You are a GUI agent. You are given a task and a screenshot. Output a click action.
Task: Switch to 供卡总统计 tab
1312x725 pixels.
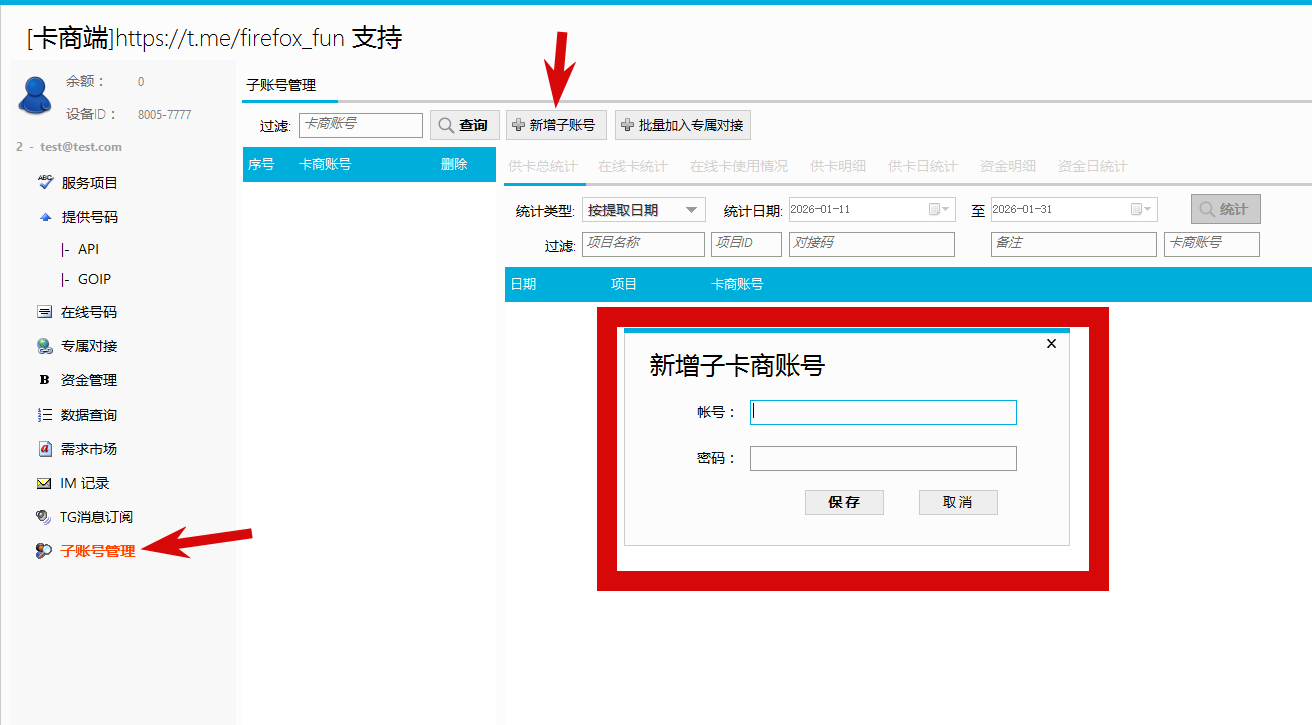tap(543, 166)
